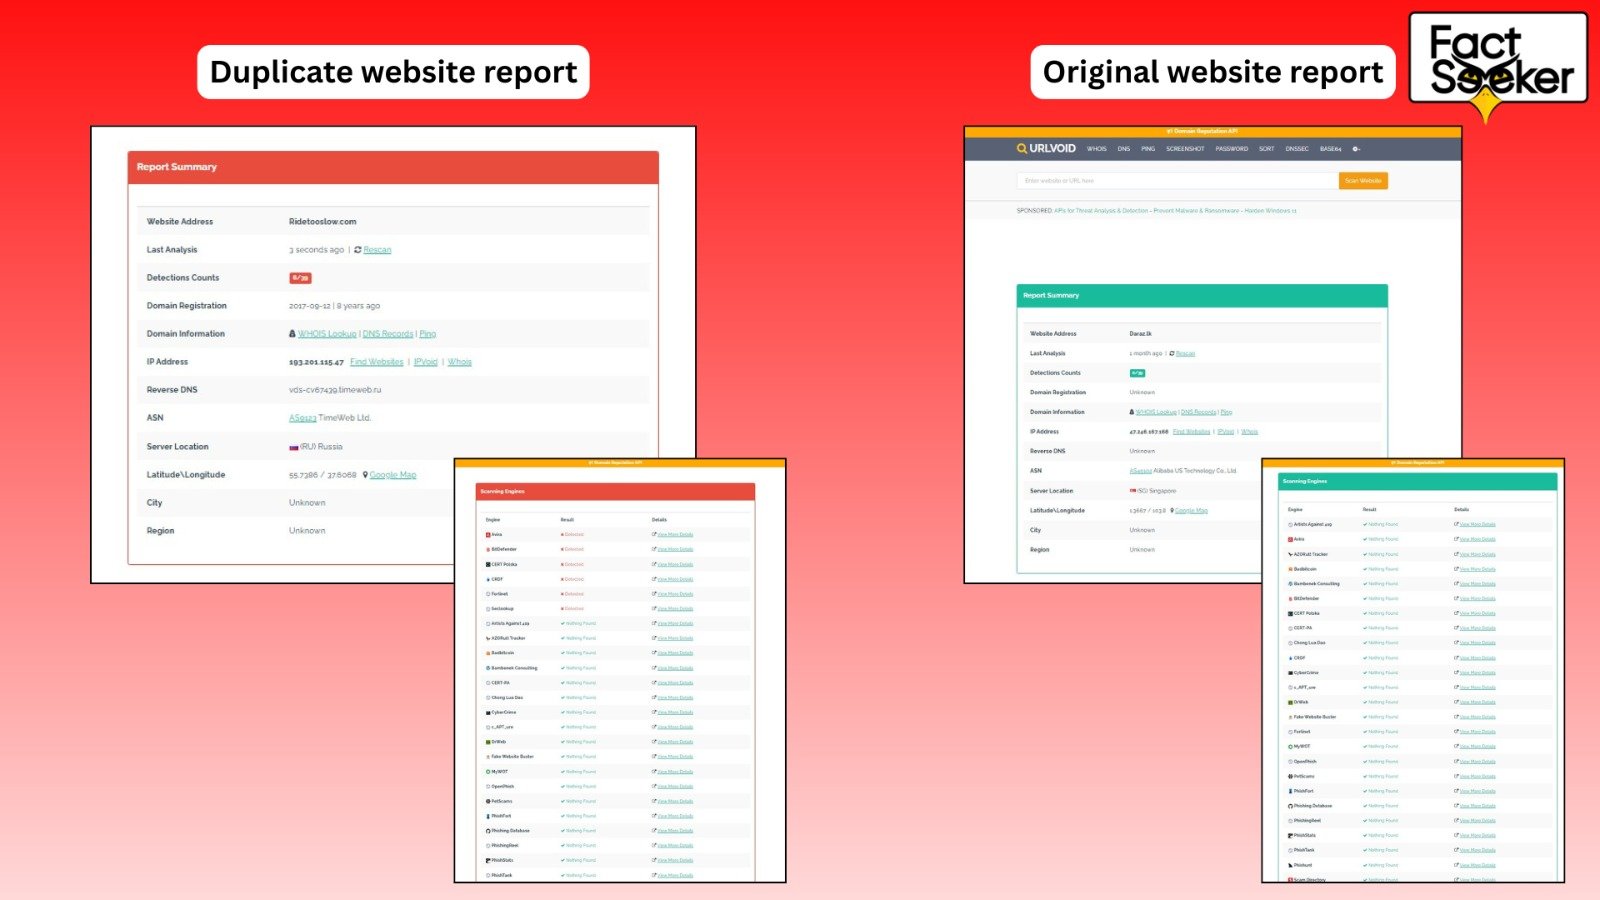Click Whois link in duplicate report IP row
This screenshot has height=900, width=1600.
coord(460,362)
